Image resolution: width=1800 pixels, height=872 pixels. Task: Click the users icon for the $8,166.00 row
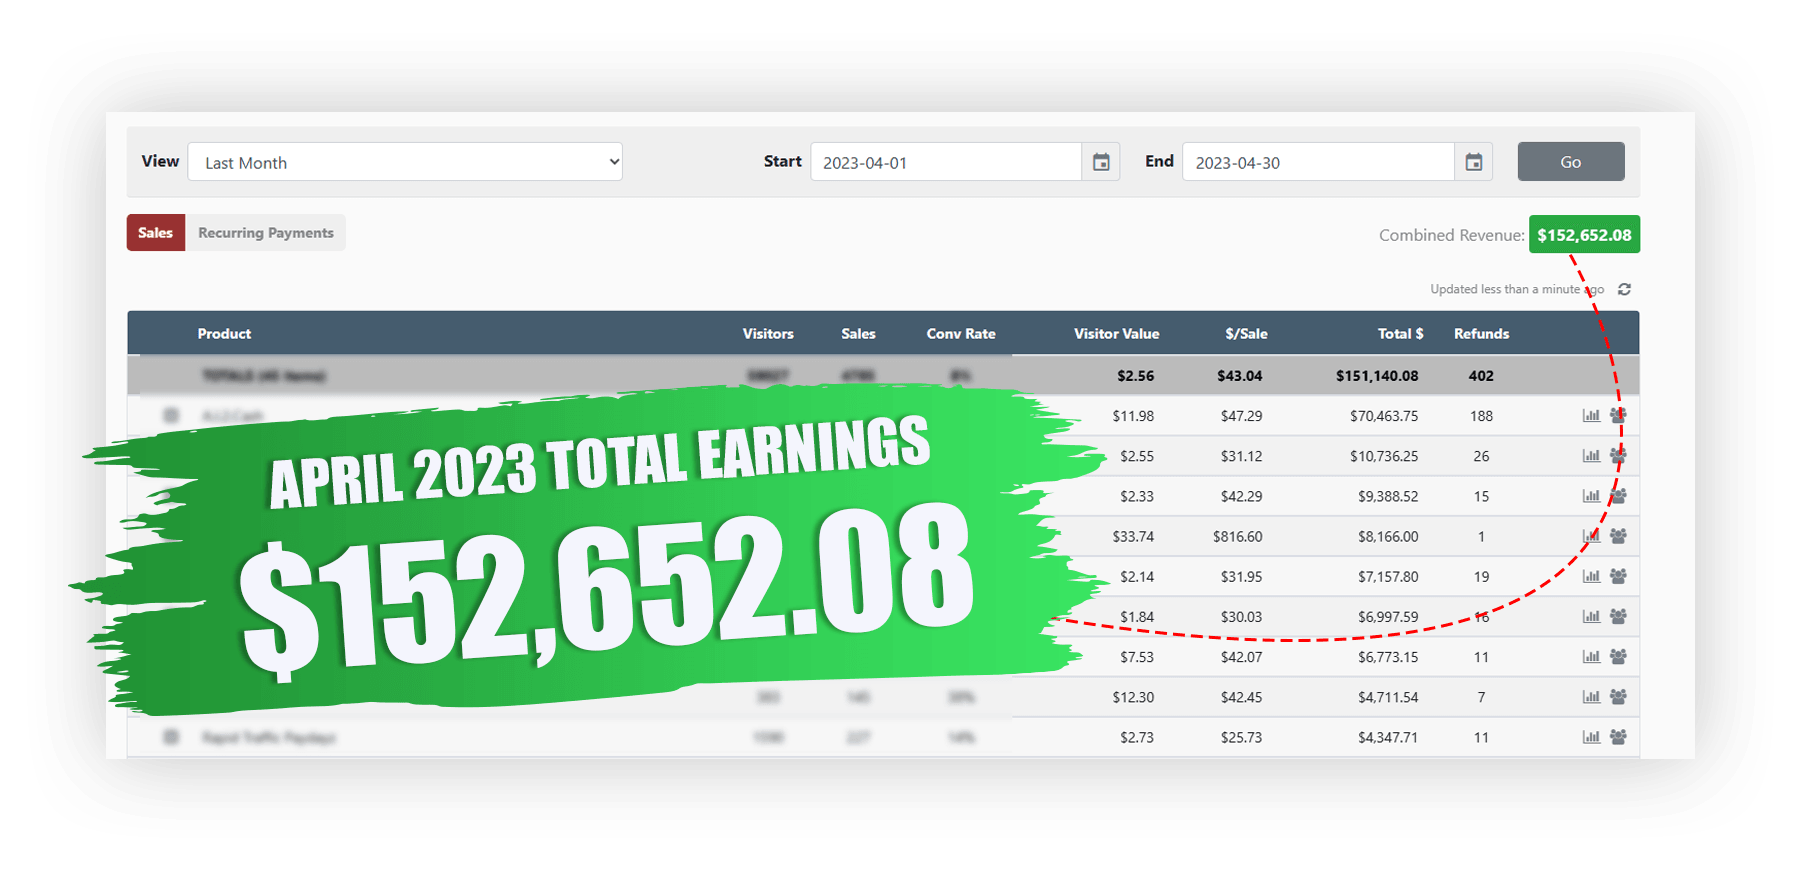[x=1618, y=536]
